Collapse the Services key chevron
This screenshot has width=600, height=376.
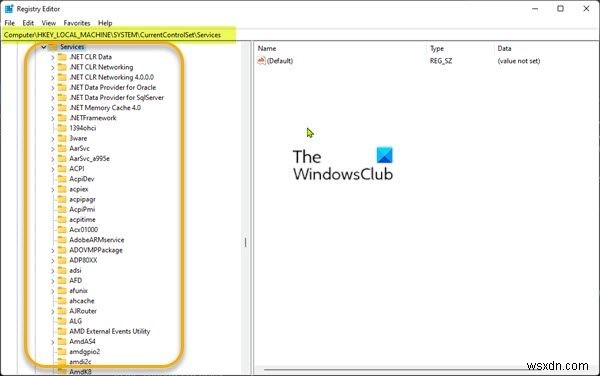(x=44, y=47)
